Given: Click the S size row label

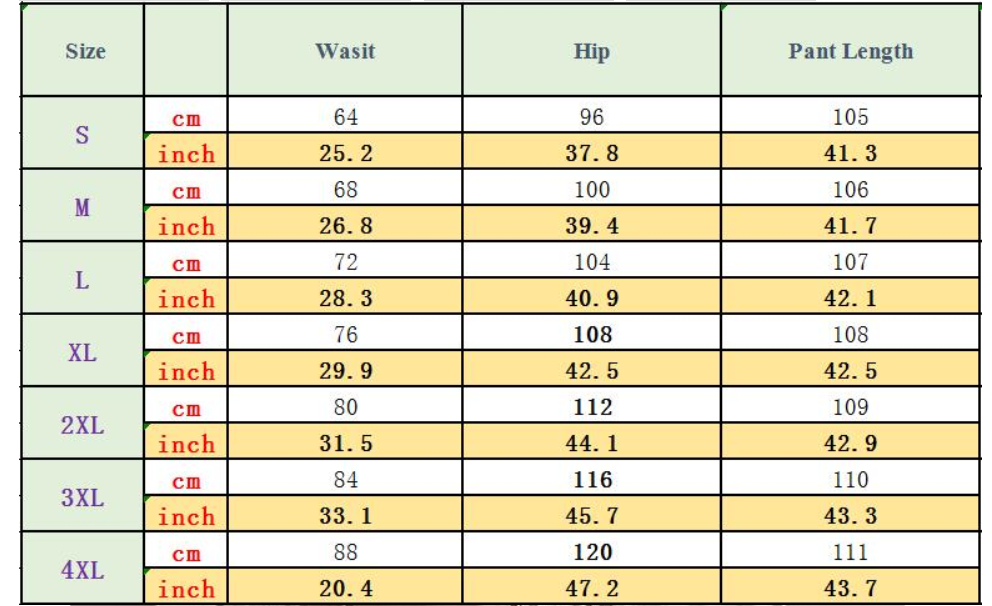Looking at the screenshot, I should click(83, 134).
